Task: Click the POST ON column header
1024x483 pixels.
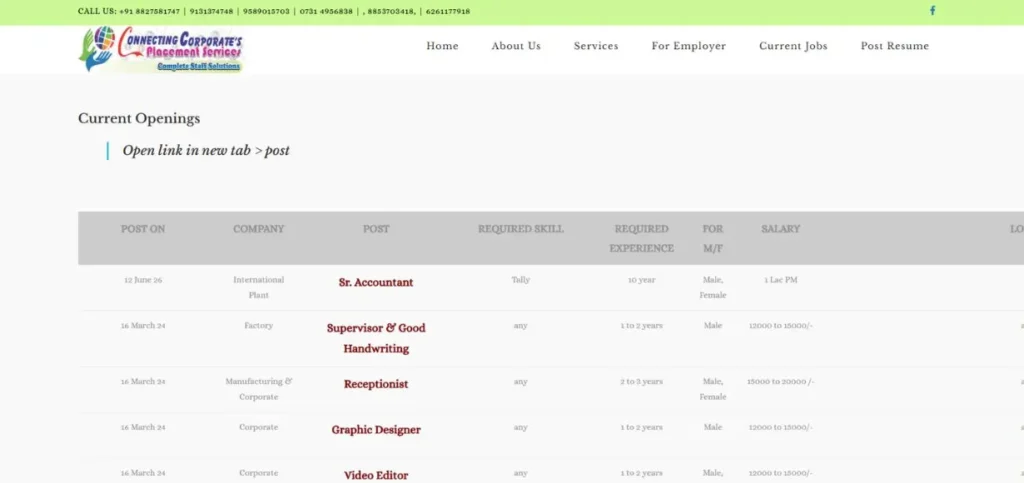Action: point(143,229)
